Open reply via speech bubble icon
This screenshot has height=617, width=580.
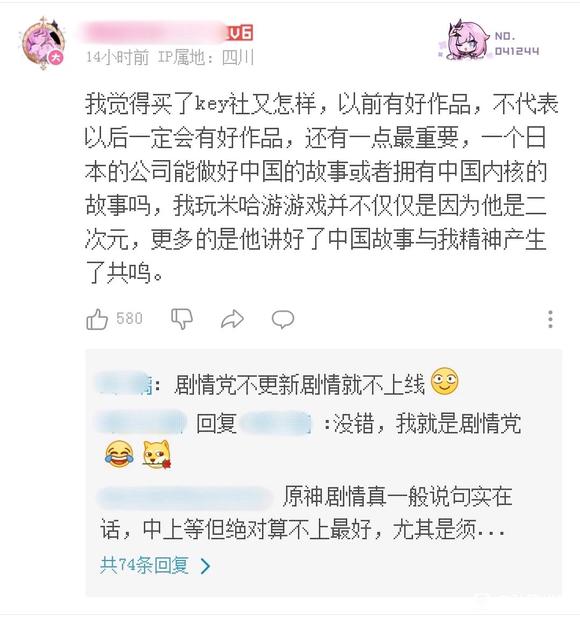pyautogui.click(x=283, y=319)
